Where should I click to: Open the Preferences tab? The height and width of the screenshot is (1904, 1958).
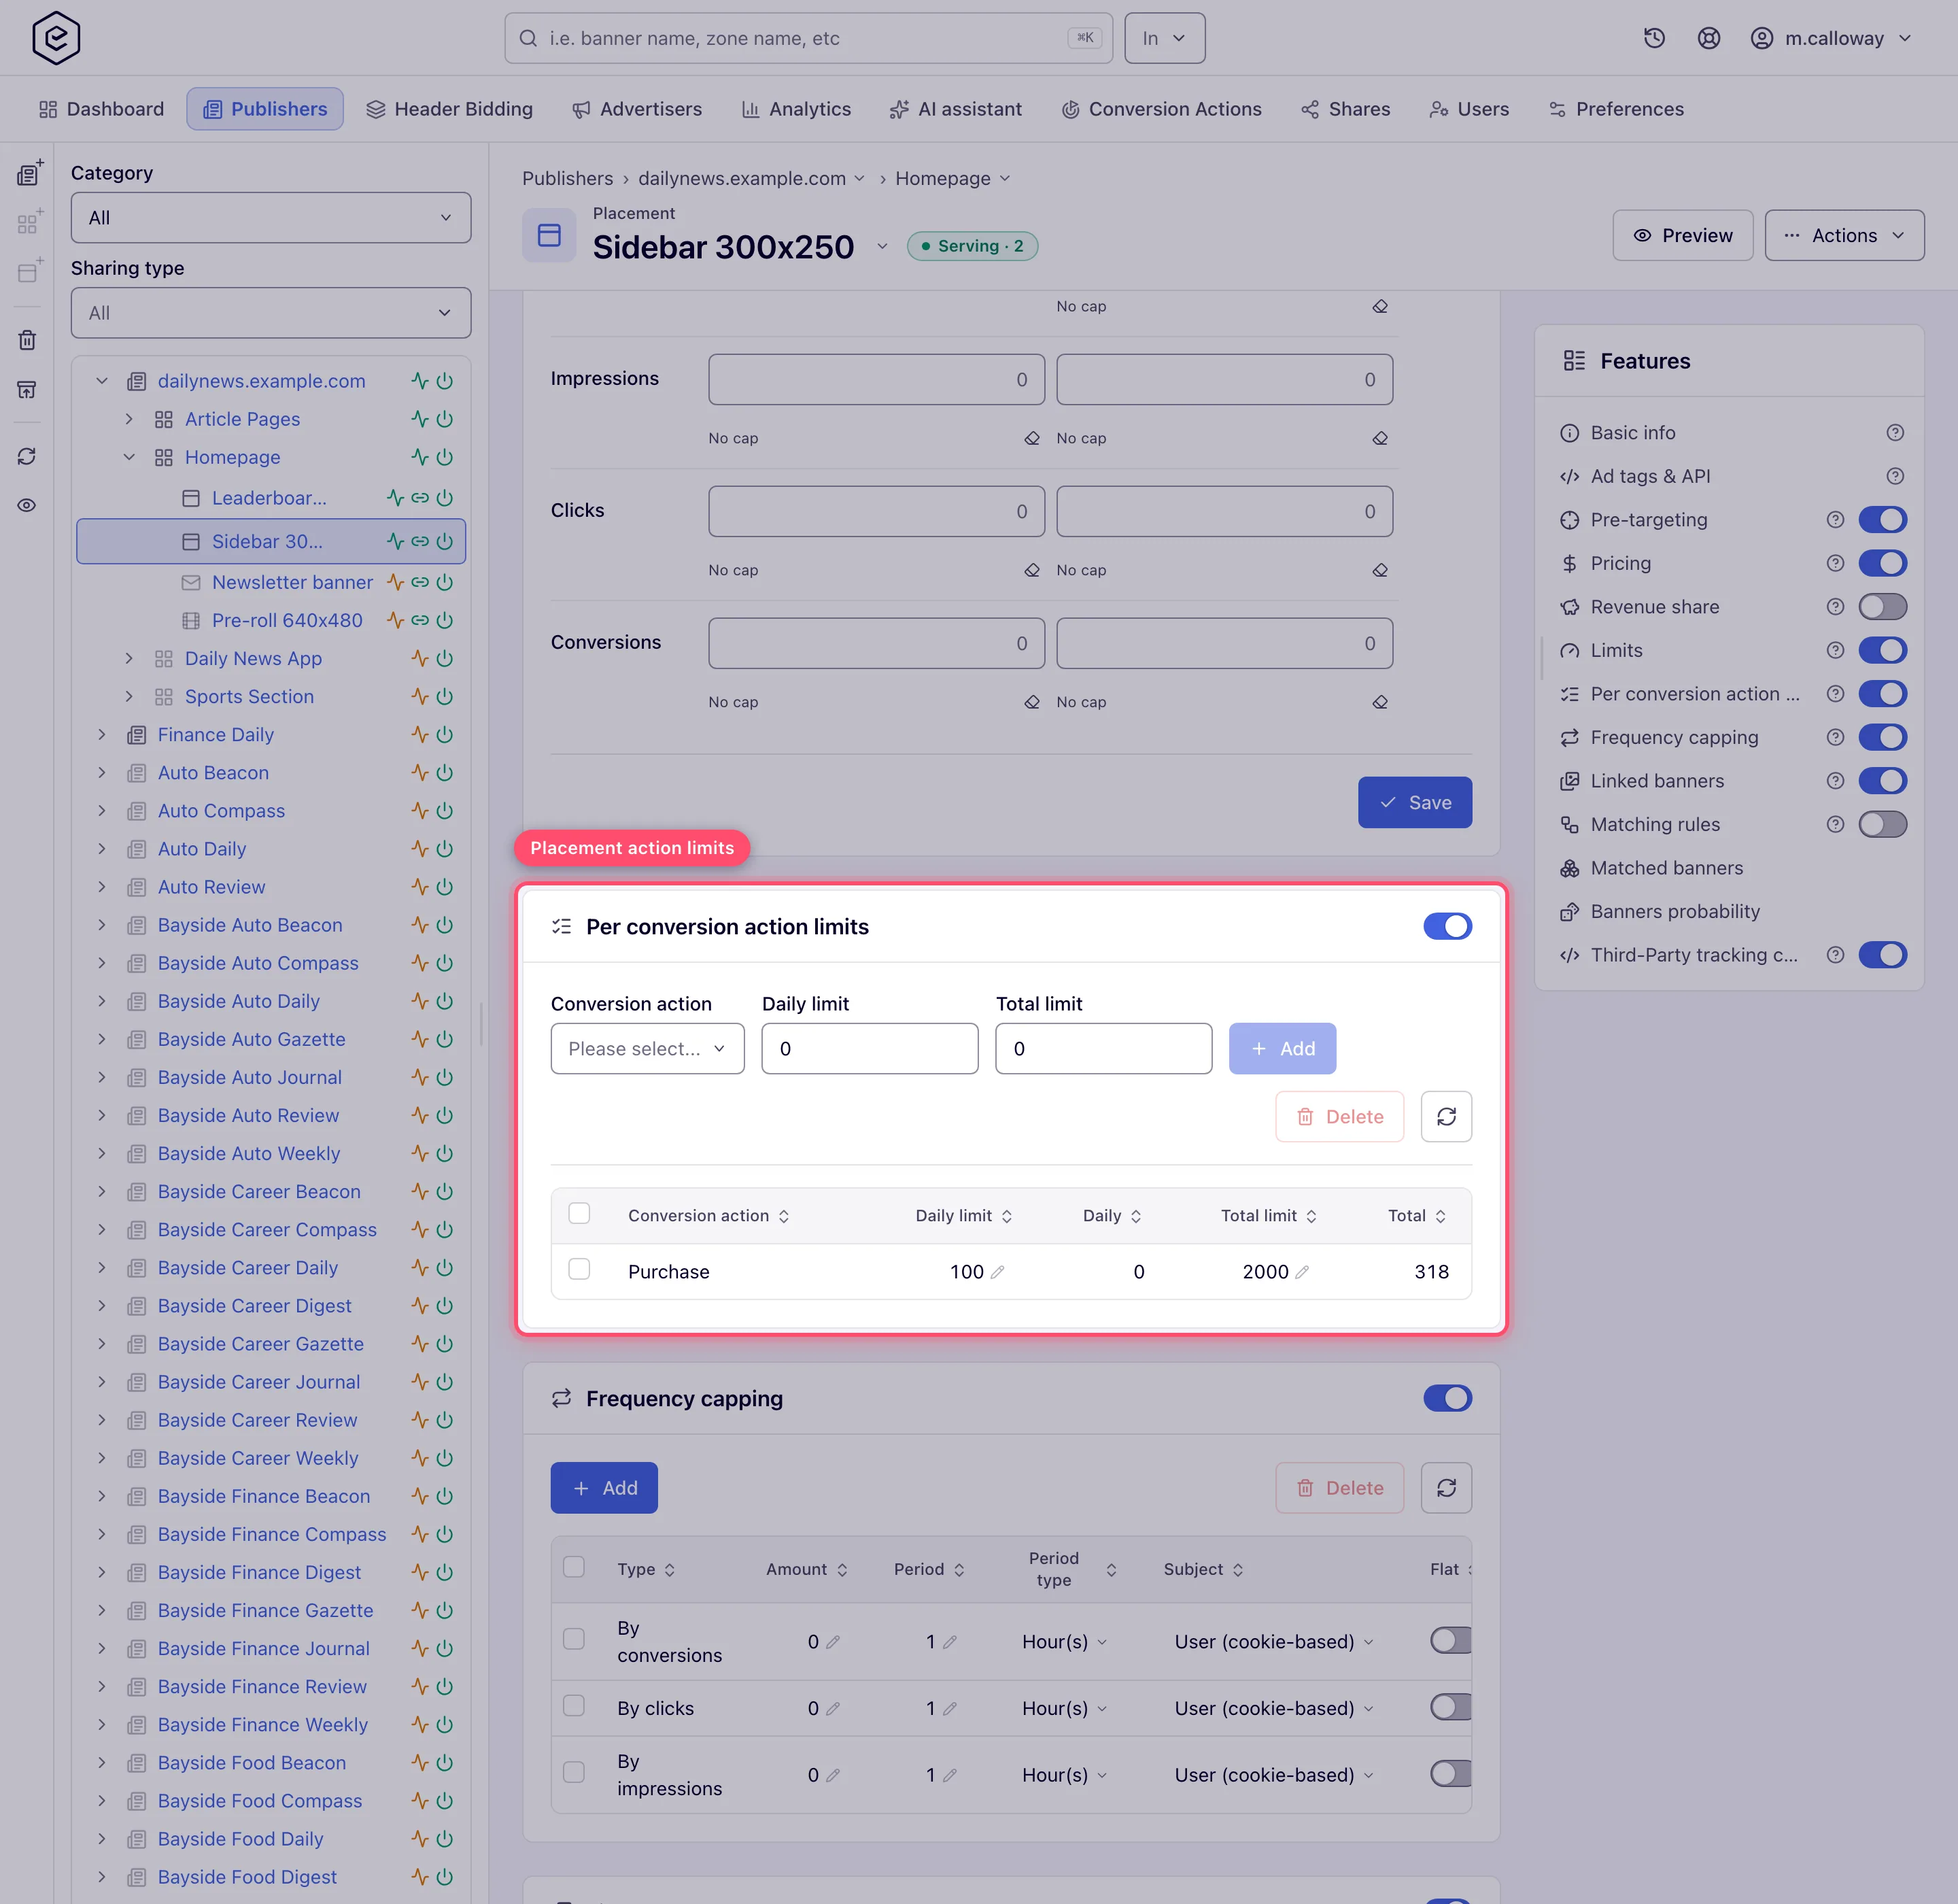coord(1616,109)
